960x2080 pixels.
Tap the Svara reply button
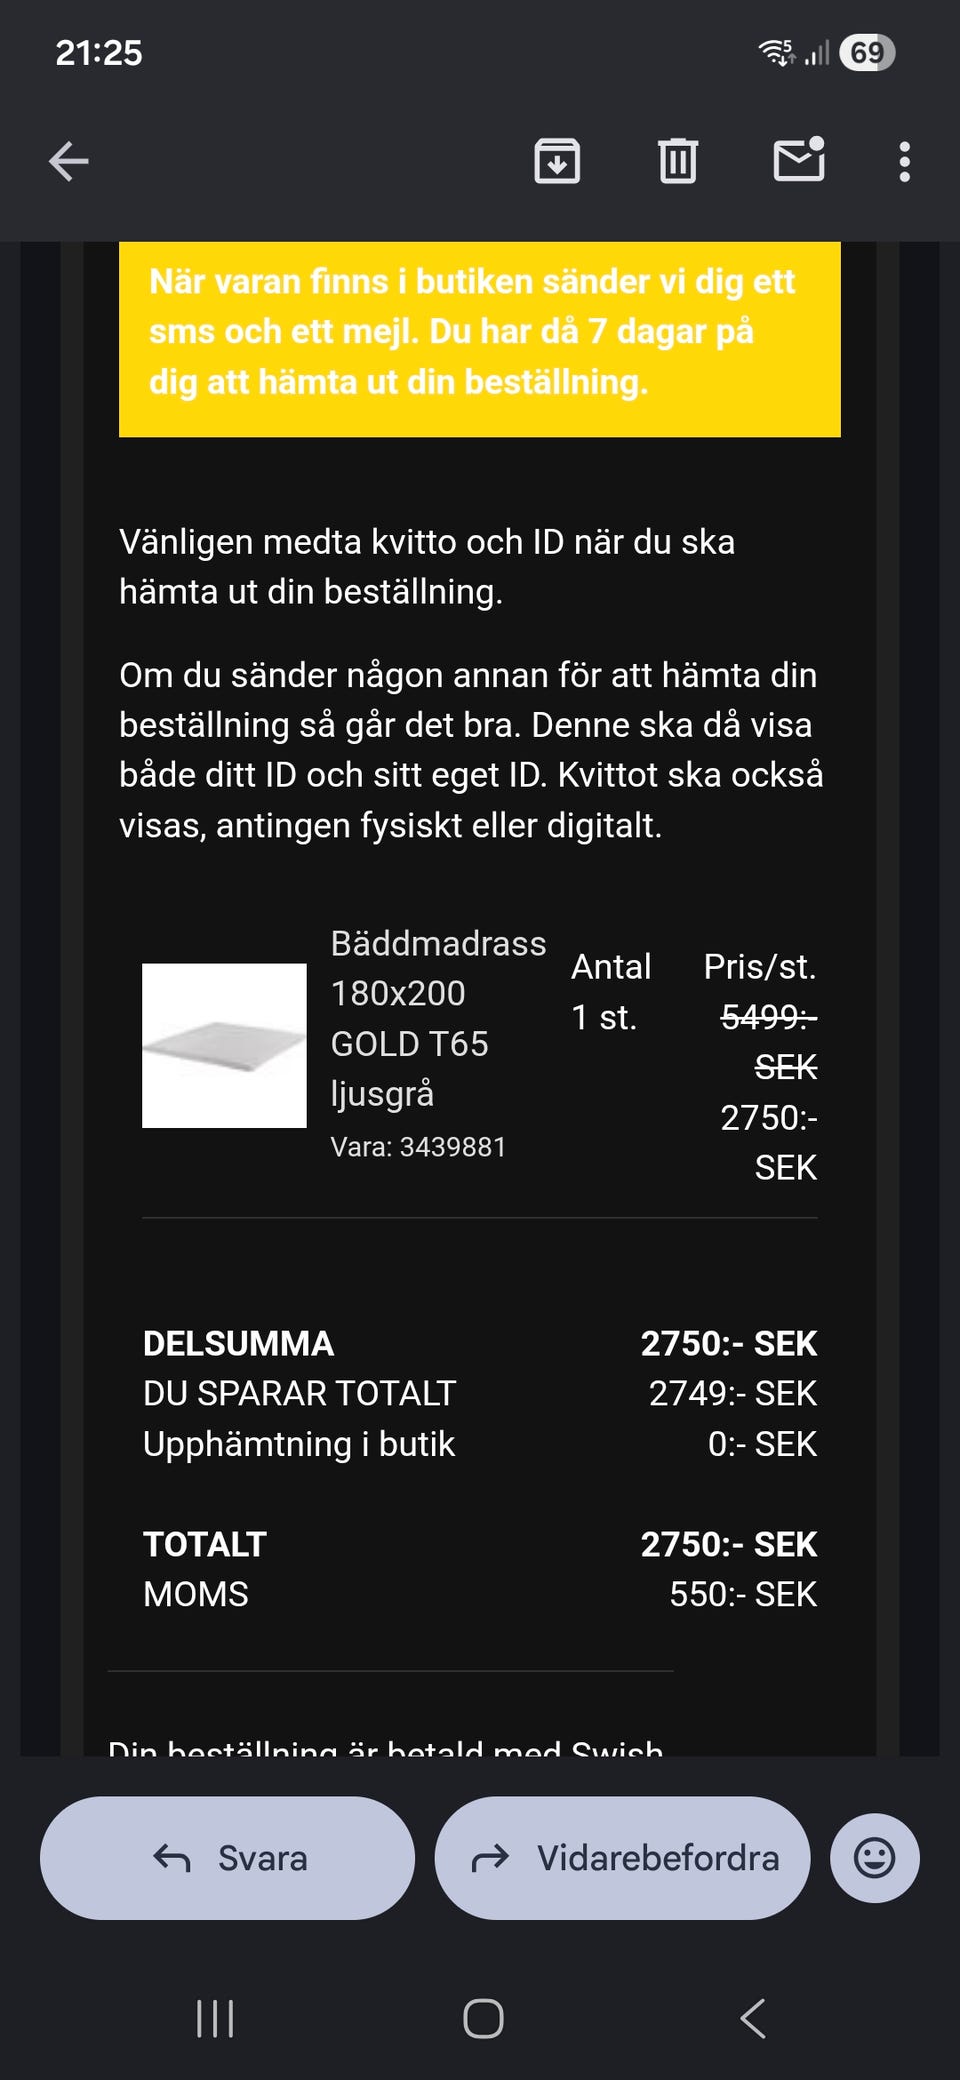click(x=228, y=1858)
